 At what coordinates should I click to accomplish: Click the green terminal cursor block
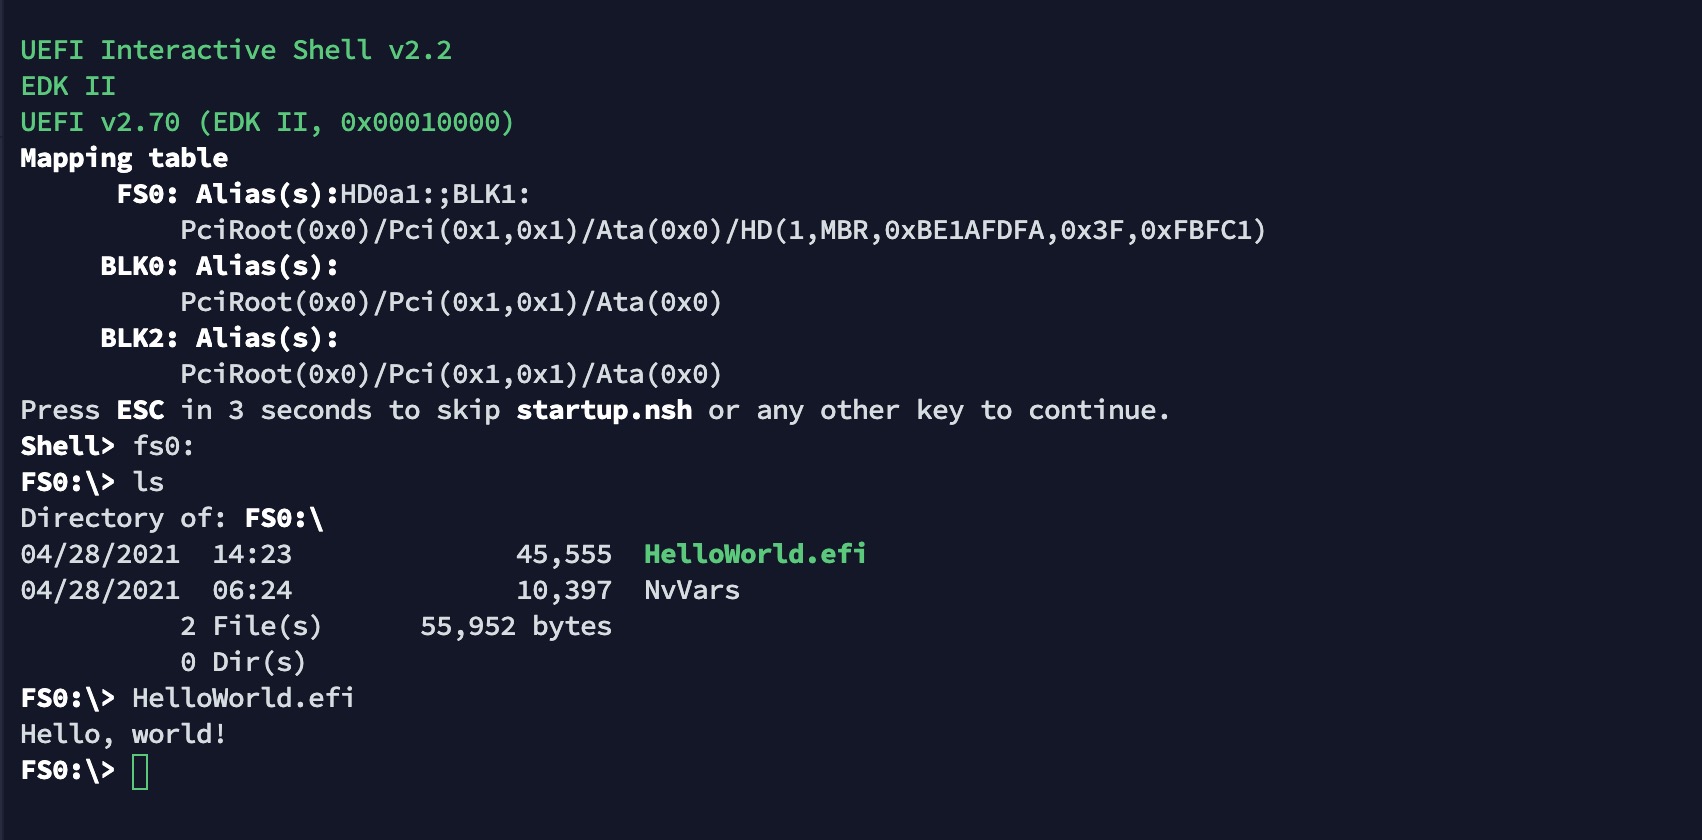(140, 772)
